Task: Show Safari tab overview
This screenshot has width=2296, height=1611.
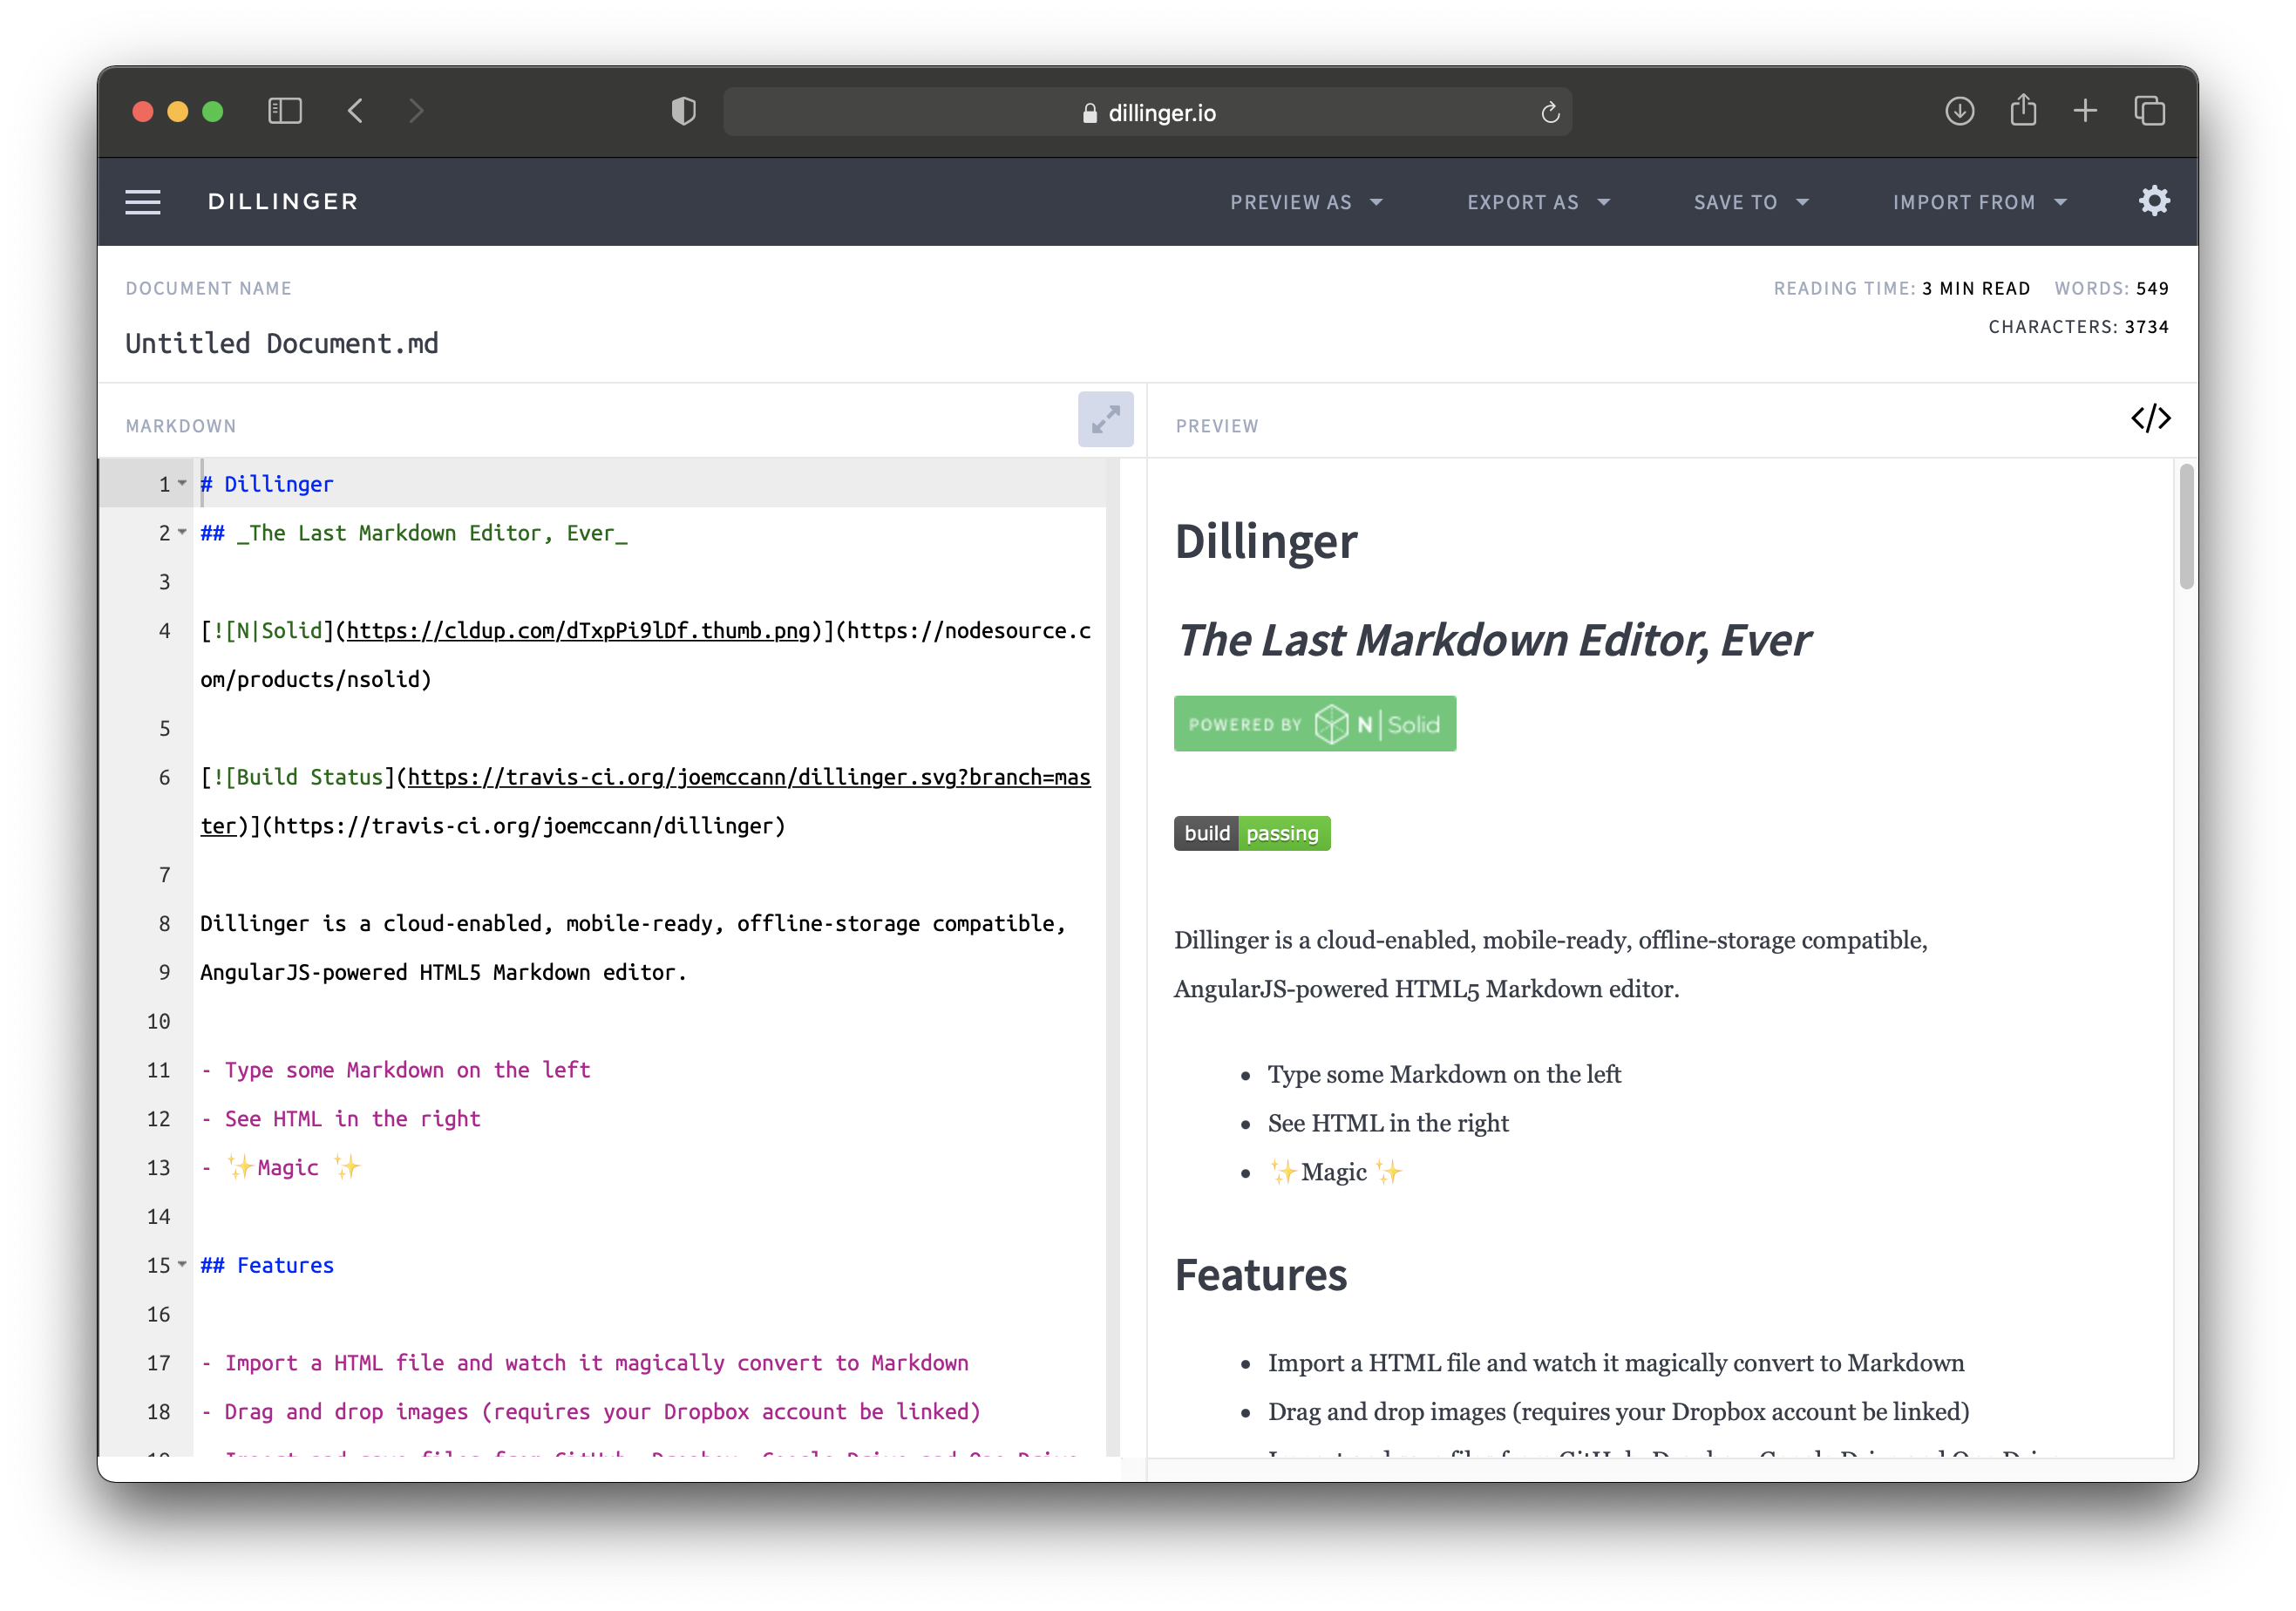Action: coord(2149,111)
